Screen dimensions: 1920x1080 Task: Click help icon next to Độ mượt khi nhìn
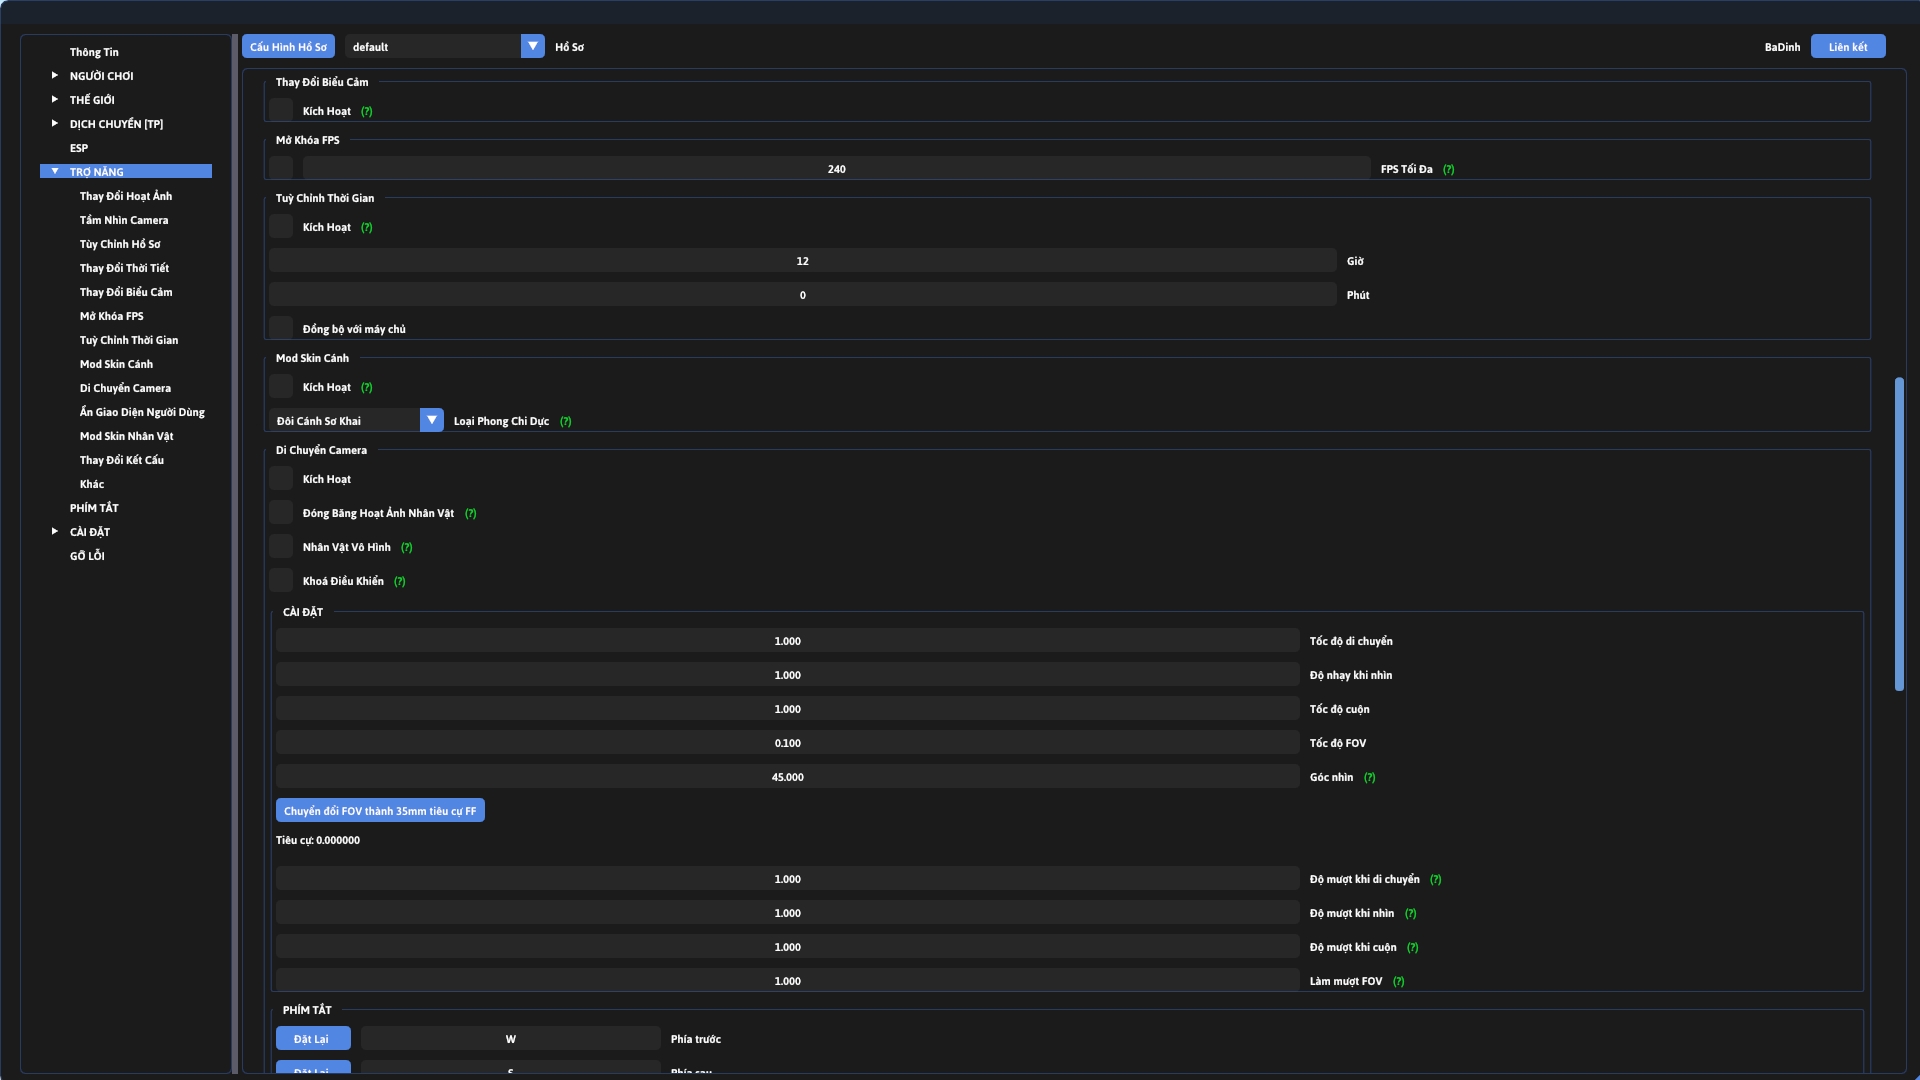(x=1410, y=914)
